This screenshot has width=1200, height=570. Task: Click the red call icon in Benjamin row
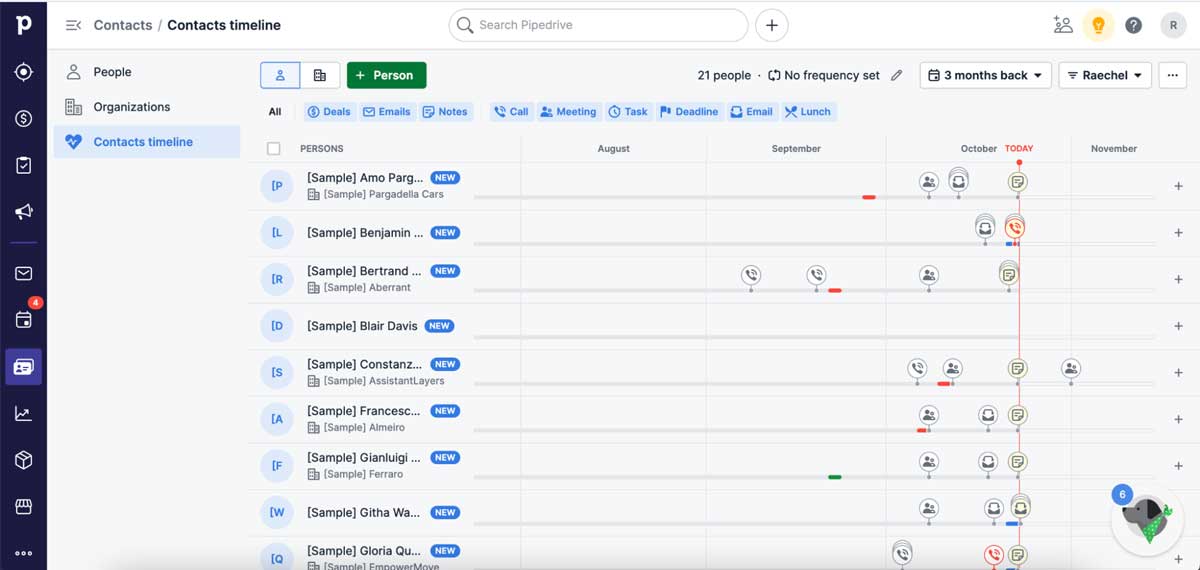point(1015,228)
